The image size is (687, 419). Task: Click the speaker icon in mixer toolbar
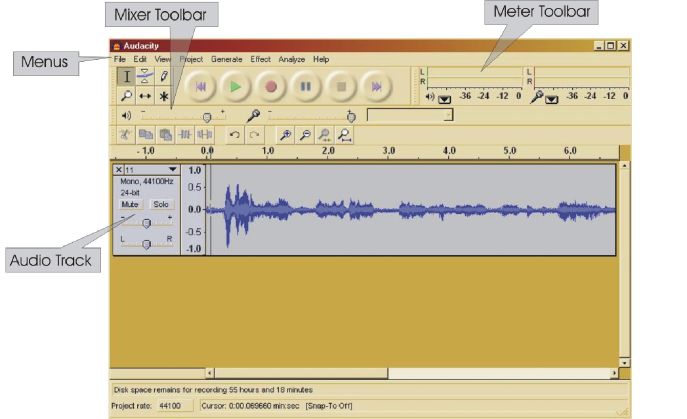coord(126,115)
